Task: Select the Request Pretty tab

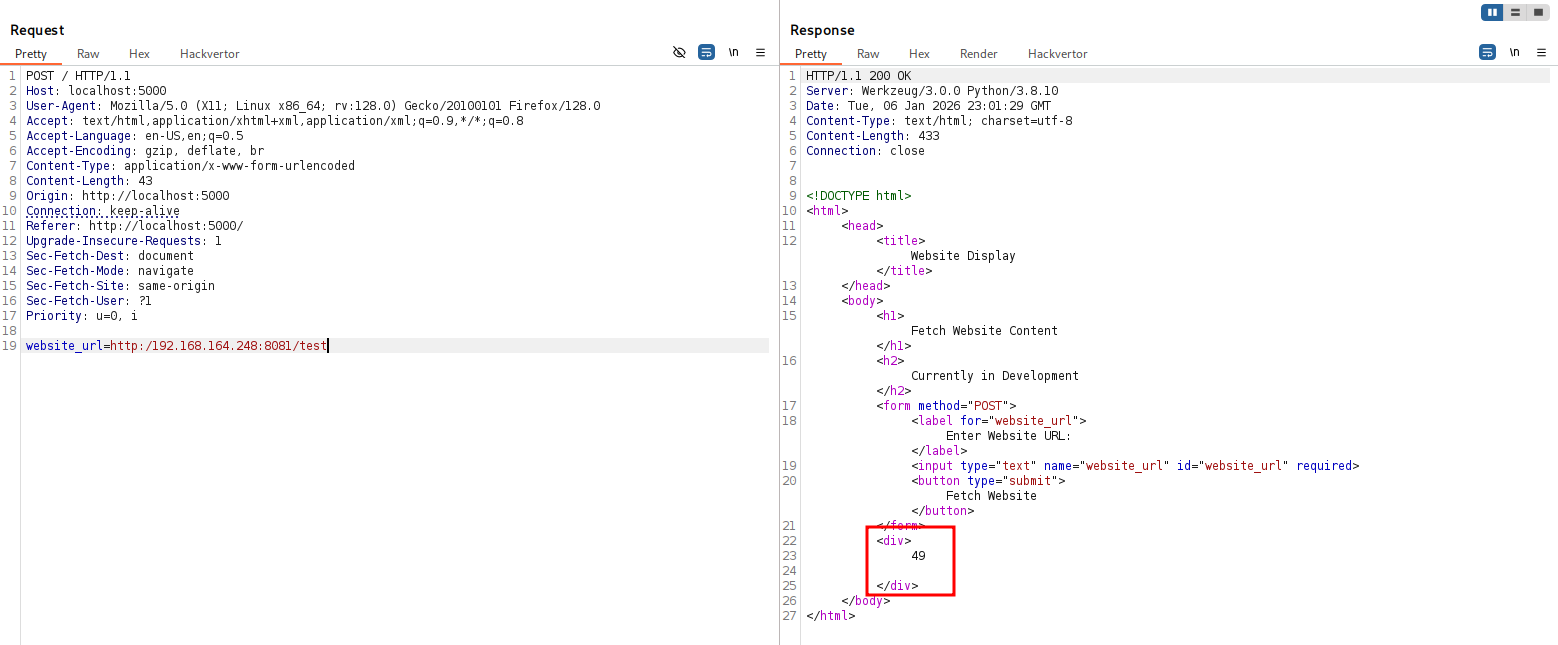Action: click(31, 54)
